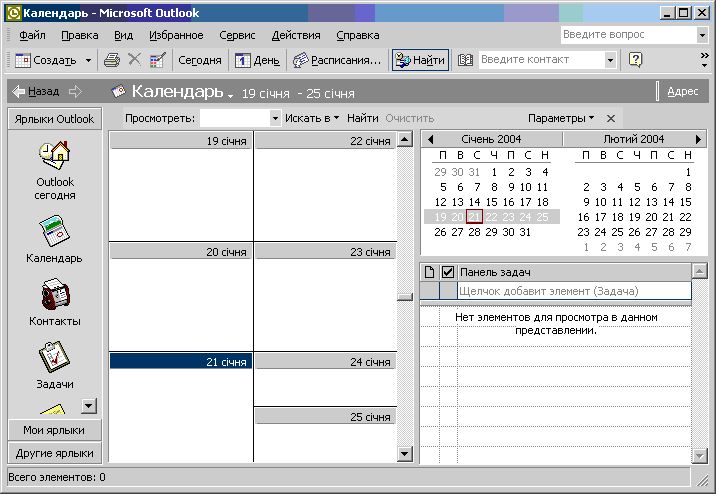Select the 25 січня day header
Viewport: 716px width, 494px height.
point(325,417)
